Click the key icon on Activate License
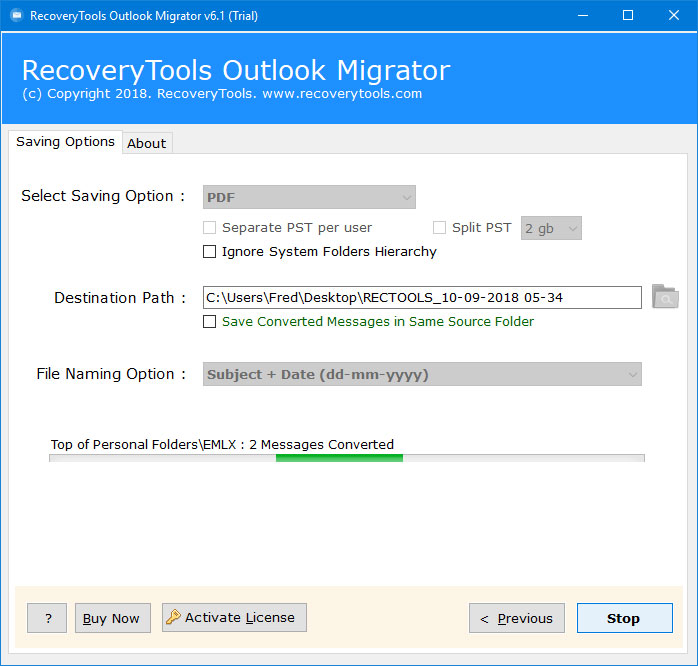Screen dimensions: 698x666 173,617
